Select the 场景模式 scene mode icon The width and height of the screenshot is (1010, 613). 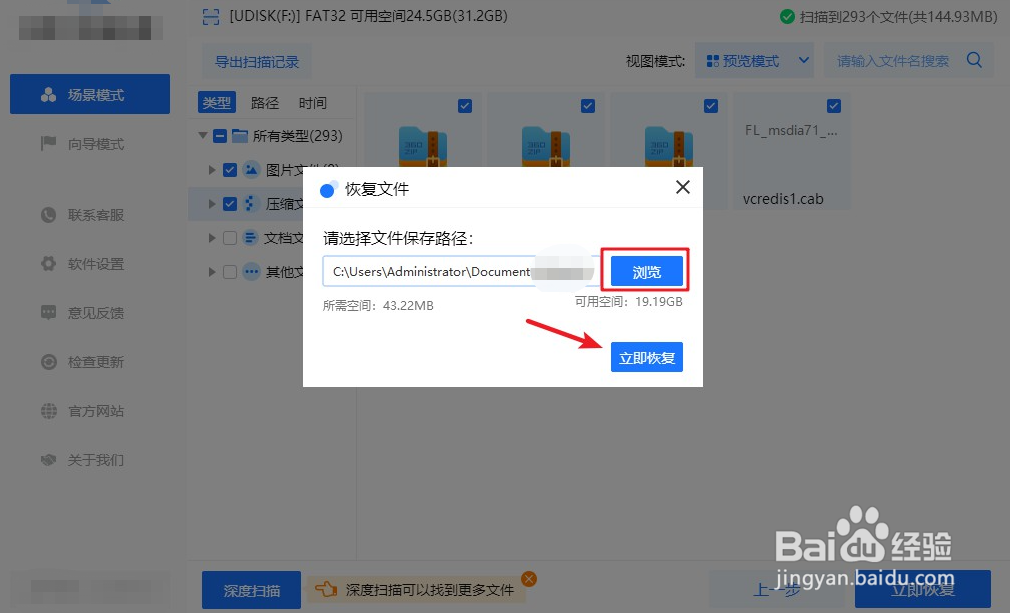[x=48, y=93]
